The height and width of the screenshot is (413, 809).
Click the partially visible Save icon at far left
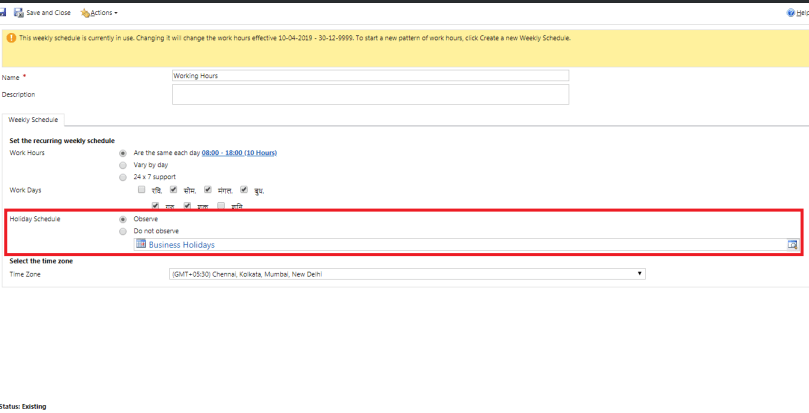[x=3, y=12]
